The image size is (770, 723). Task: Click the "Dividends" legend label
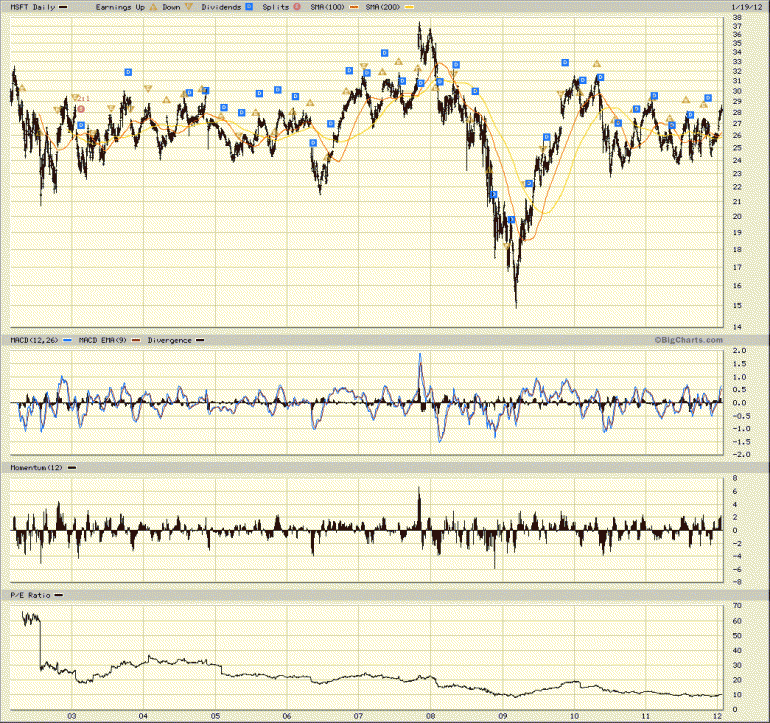tap(221, 7)
